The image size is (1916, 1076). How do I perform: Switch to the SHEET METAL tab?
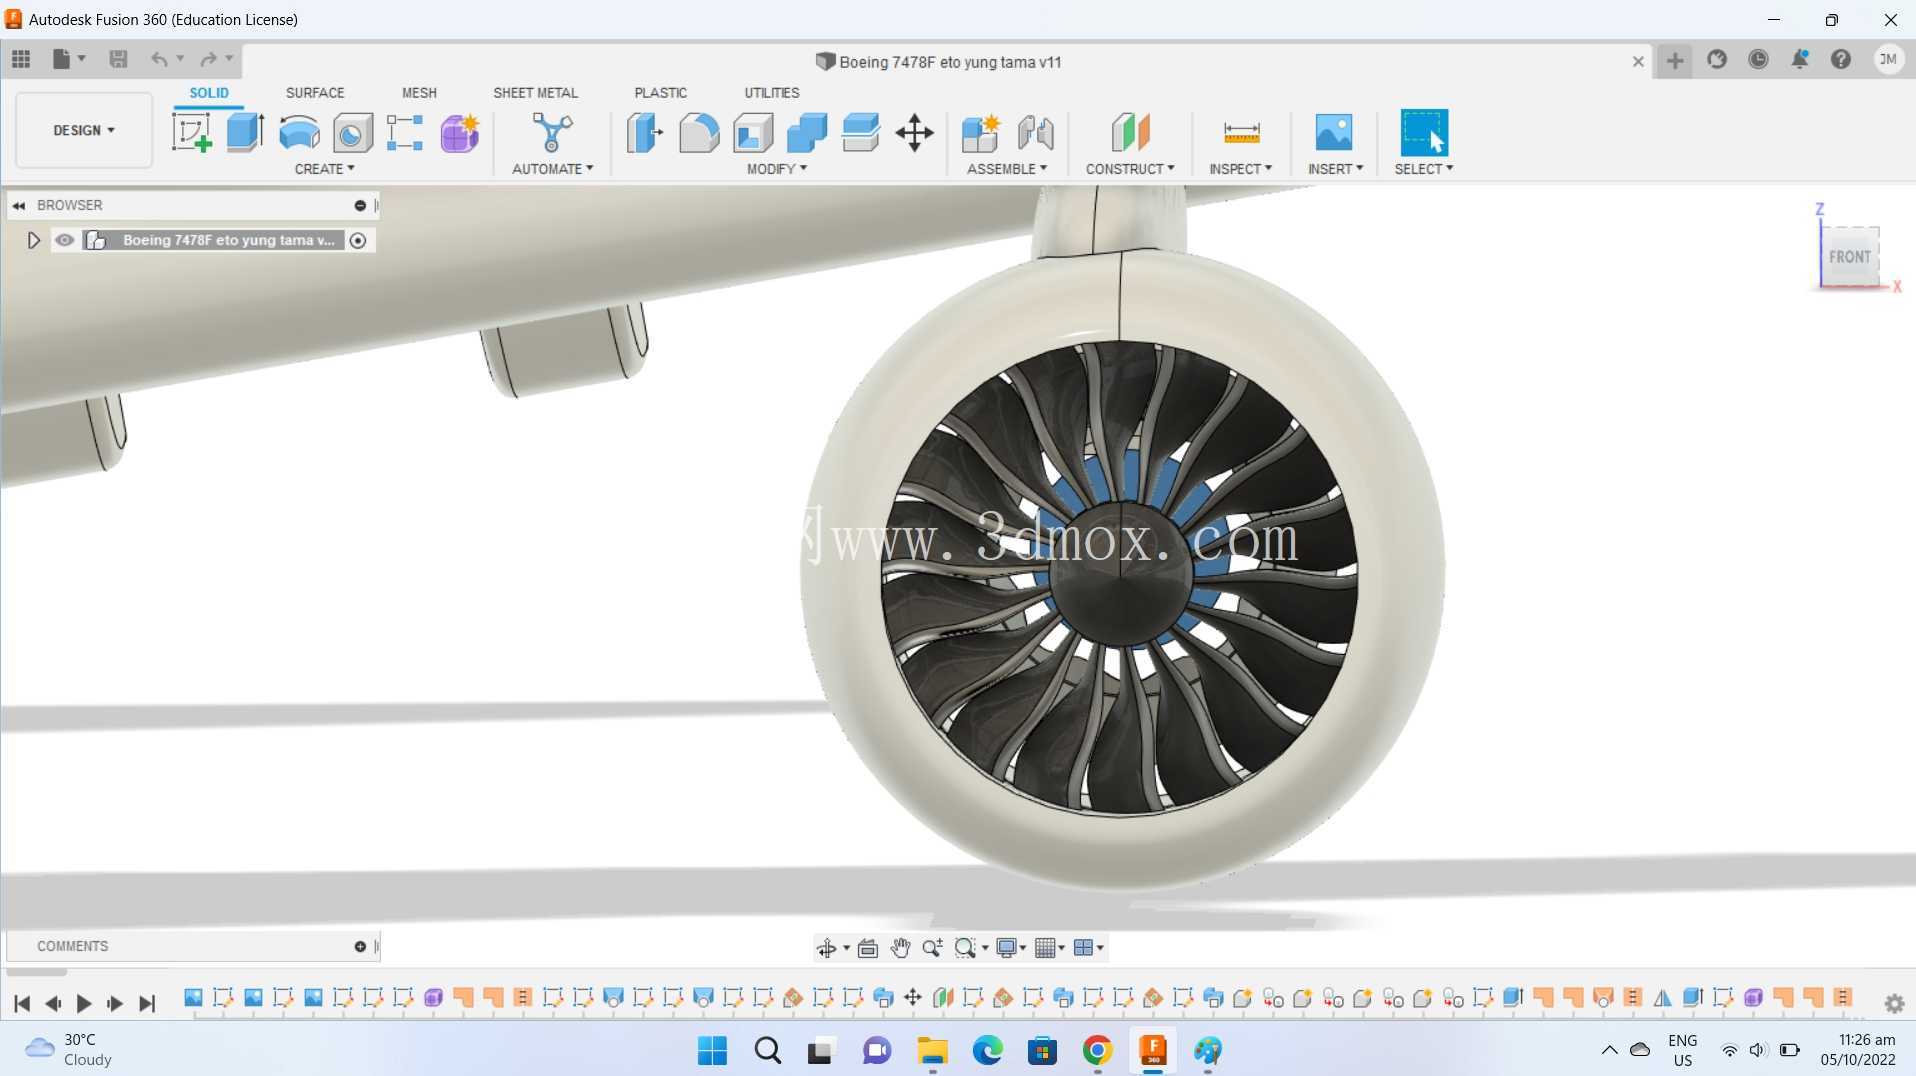click(535, 93)
